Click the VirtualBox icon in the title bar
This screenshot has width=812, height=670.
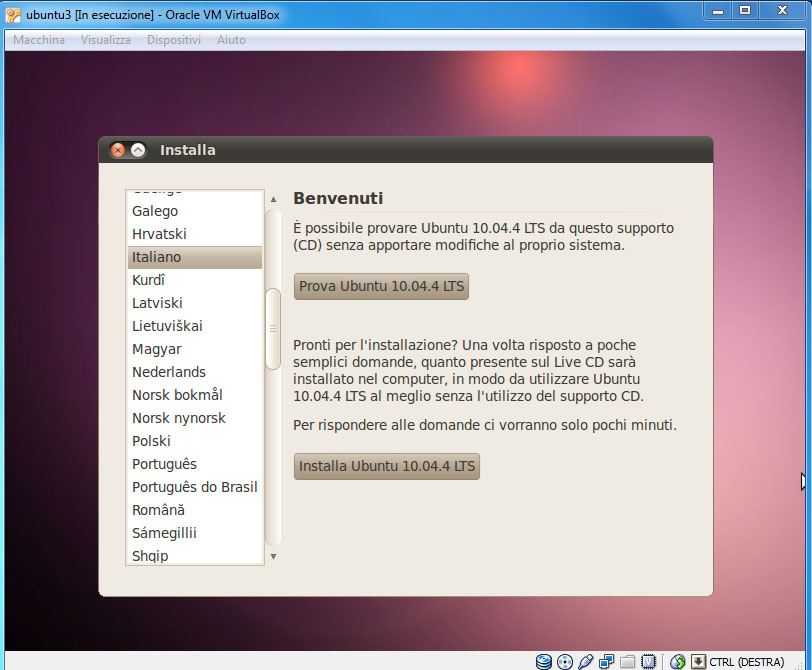(x=13, y=15)
